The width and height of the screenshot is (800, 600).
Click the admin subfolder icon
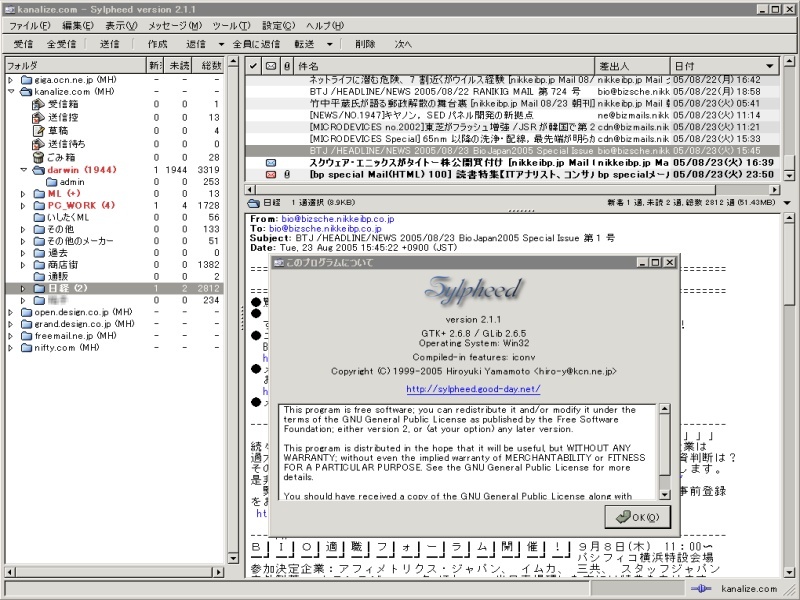click(52, 182)
